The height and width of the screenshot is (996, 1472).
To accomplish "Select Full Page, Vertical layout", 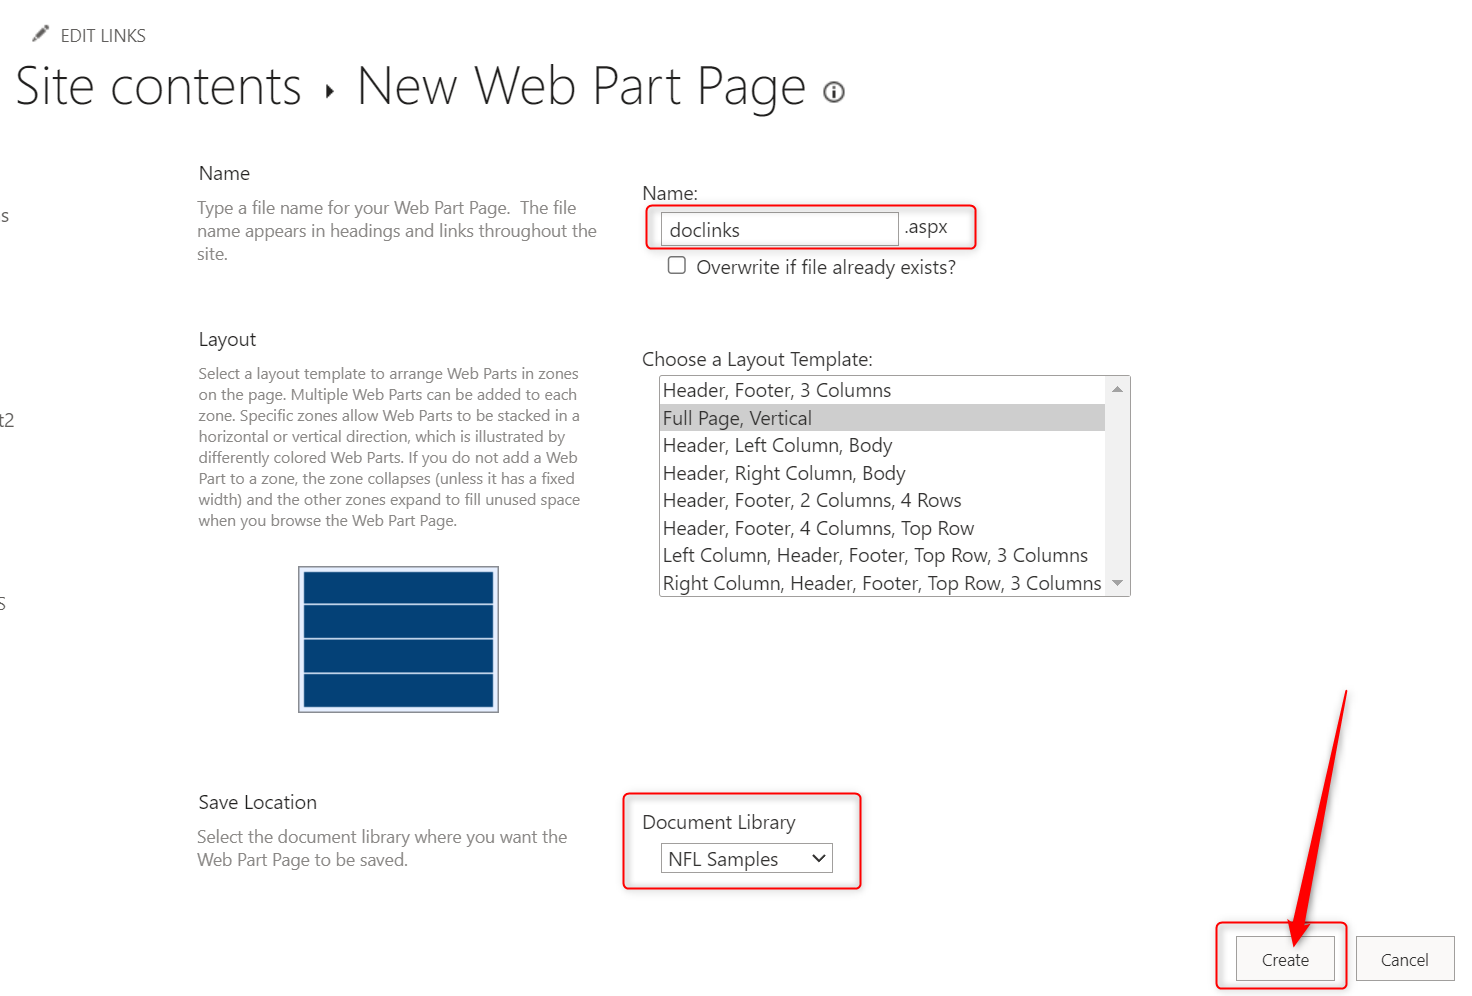I will pyautogui.click(x=882, y=418).
